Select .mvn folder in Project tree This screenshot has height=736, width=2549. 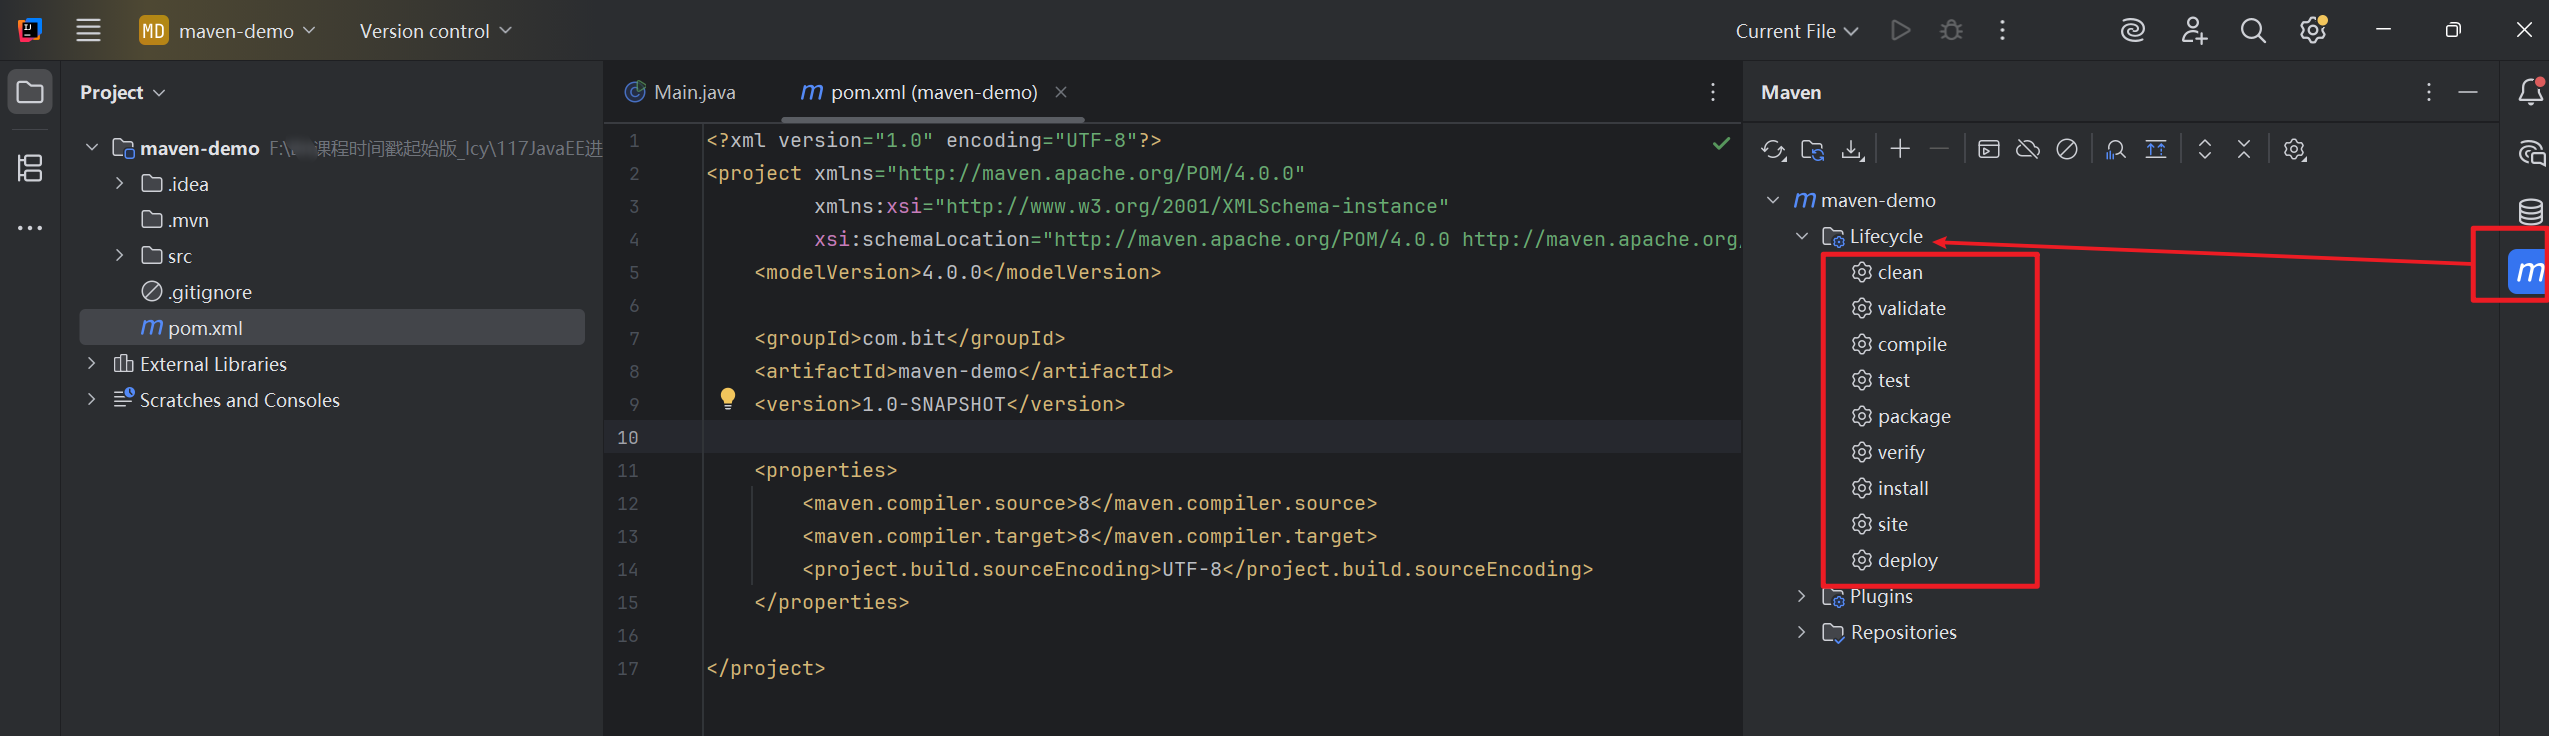tap(175, 220)
